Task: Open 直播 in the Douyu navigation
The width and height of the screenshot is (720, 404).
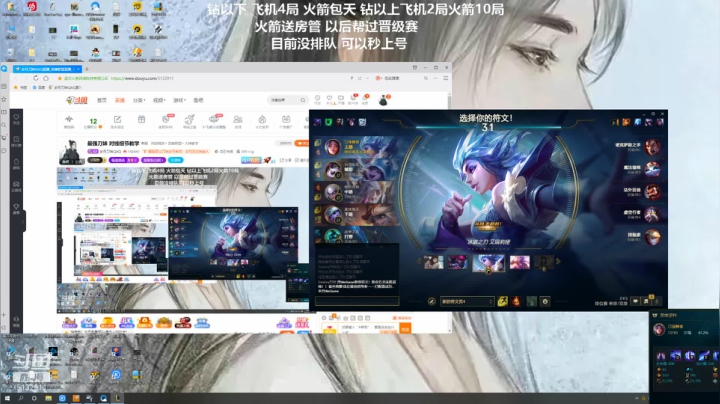Action: point(120,100)
